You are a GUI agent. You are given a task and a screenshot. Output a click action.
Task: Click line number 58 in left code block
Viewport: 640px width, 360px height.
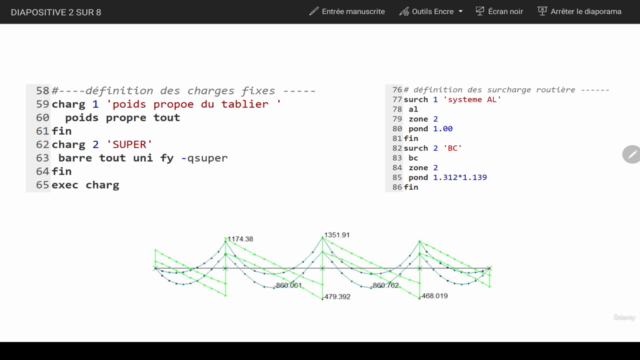coord(42,91)
